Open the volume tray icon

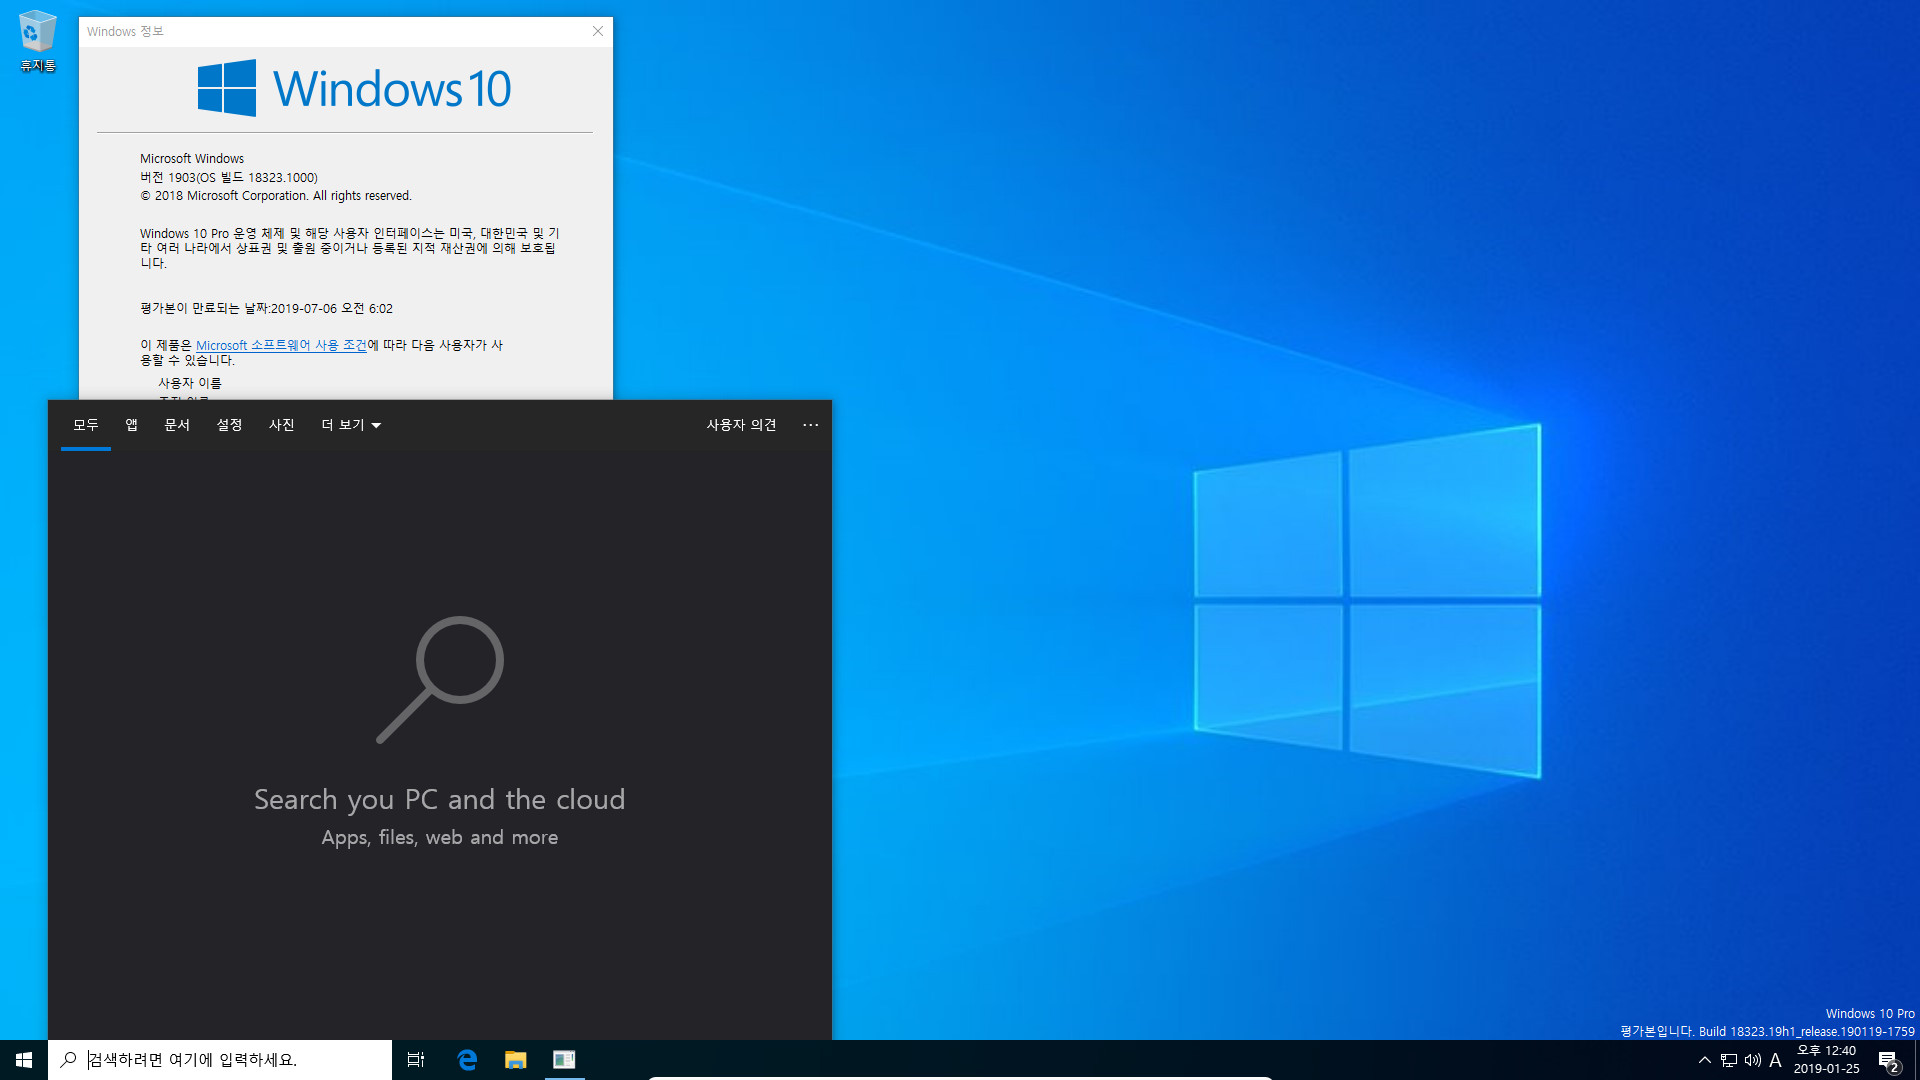coord(1752,1060)
